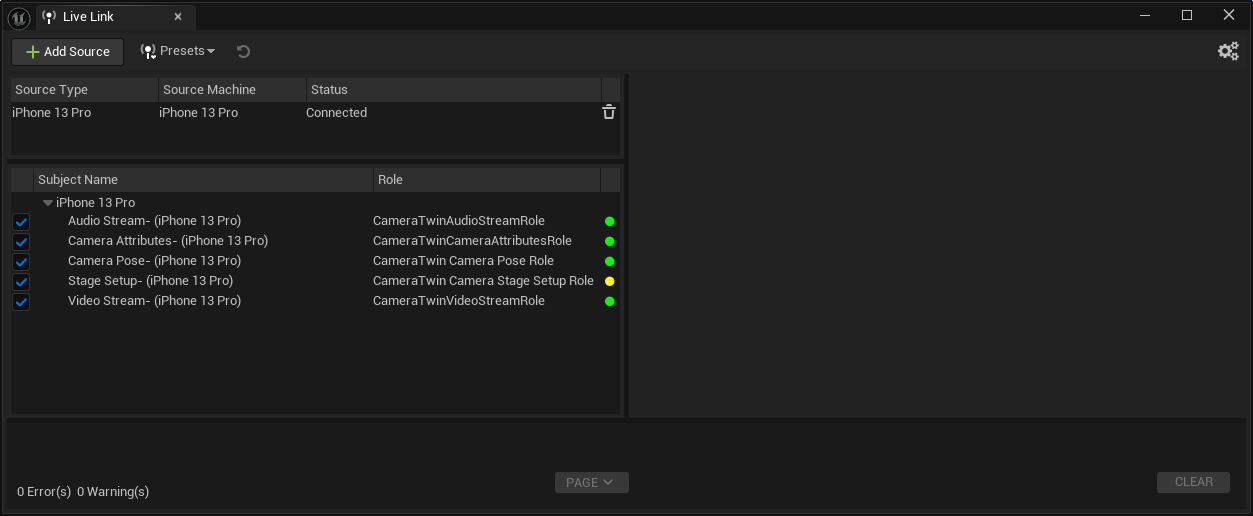Click the green status dot for Camera Pose

pyautogui.click(x=609, y=261)
